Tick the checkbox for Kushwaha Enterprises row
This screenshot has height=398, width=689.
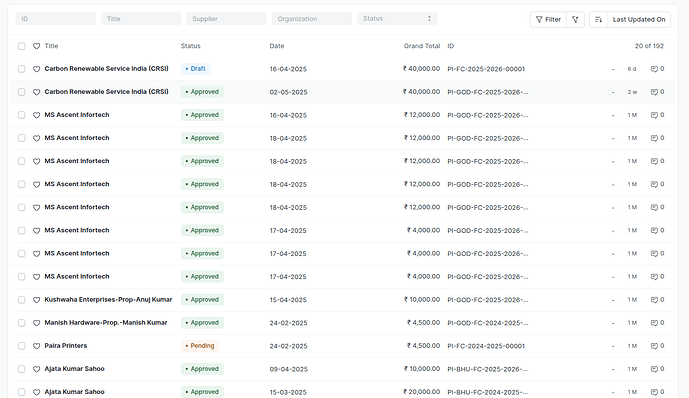pos(22,300)
